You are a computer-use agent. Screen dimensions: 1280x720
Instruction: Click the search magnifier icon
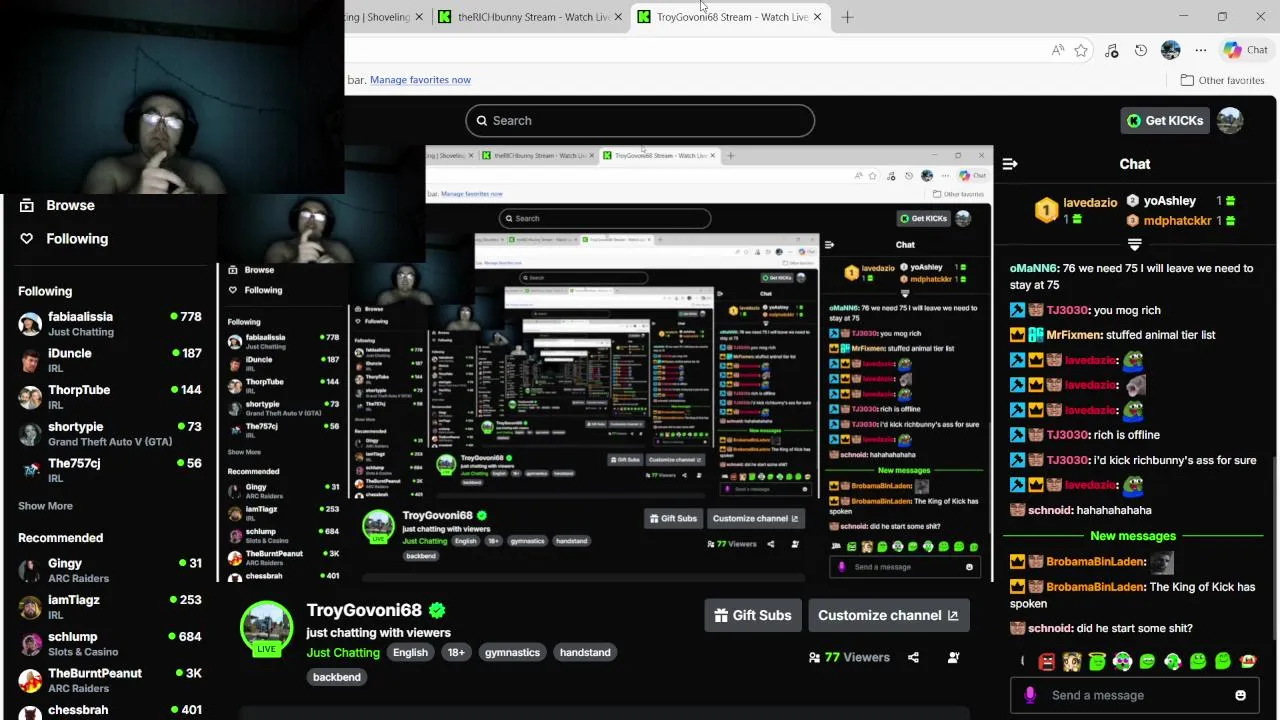point(481,120)
